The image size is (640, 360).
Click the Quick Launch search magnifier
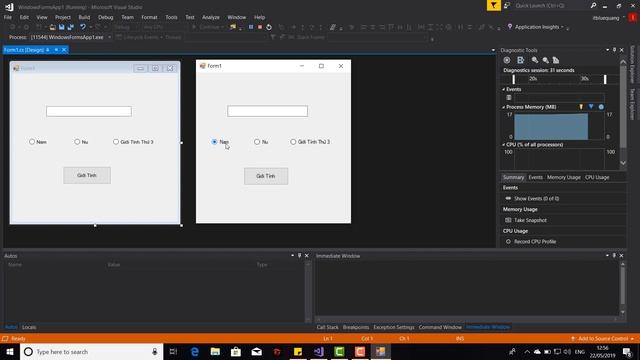pos(593,5)
